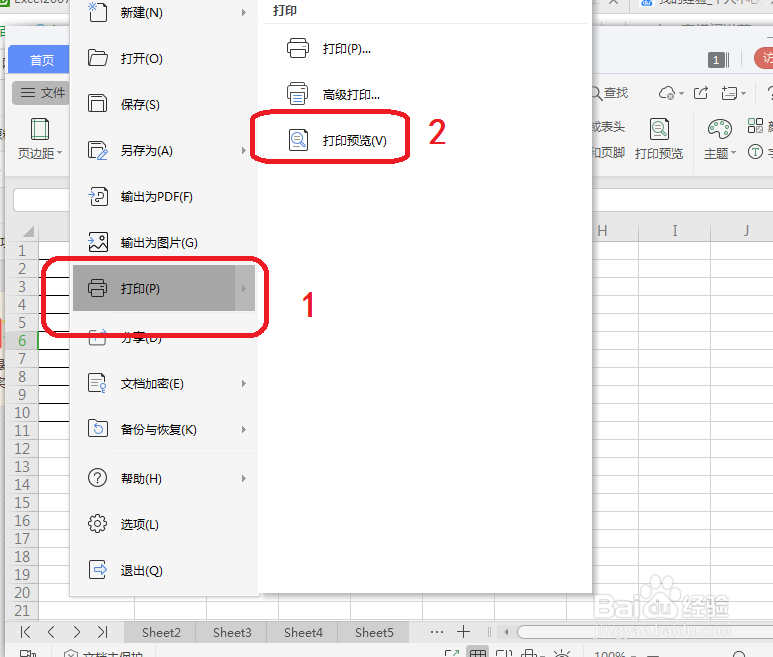Image resolution: width=773 pixels, height=657 pixels.
Task: Click the PDF export icon
Action: [x=98, y=196]
